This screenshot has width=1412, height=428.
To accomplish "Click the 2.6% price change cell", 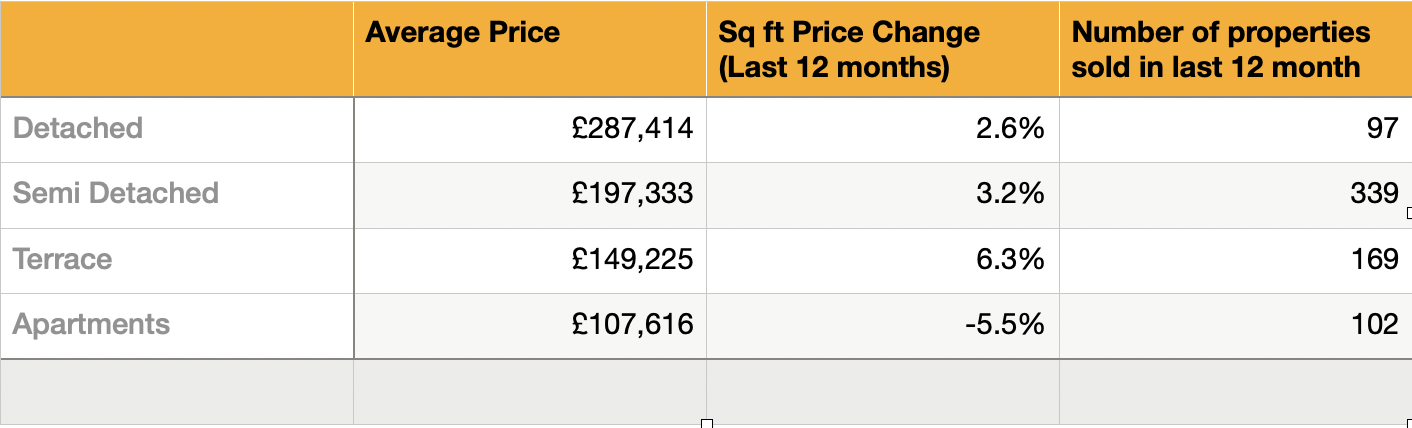I will (x=882, y=129).
